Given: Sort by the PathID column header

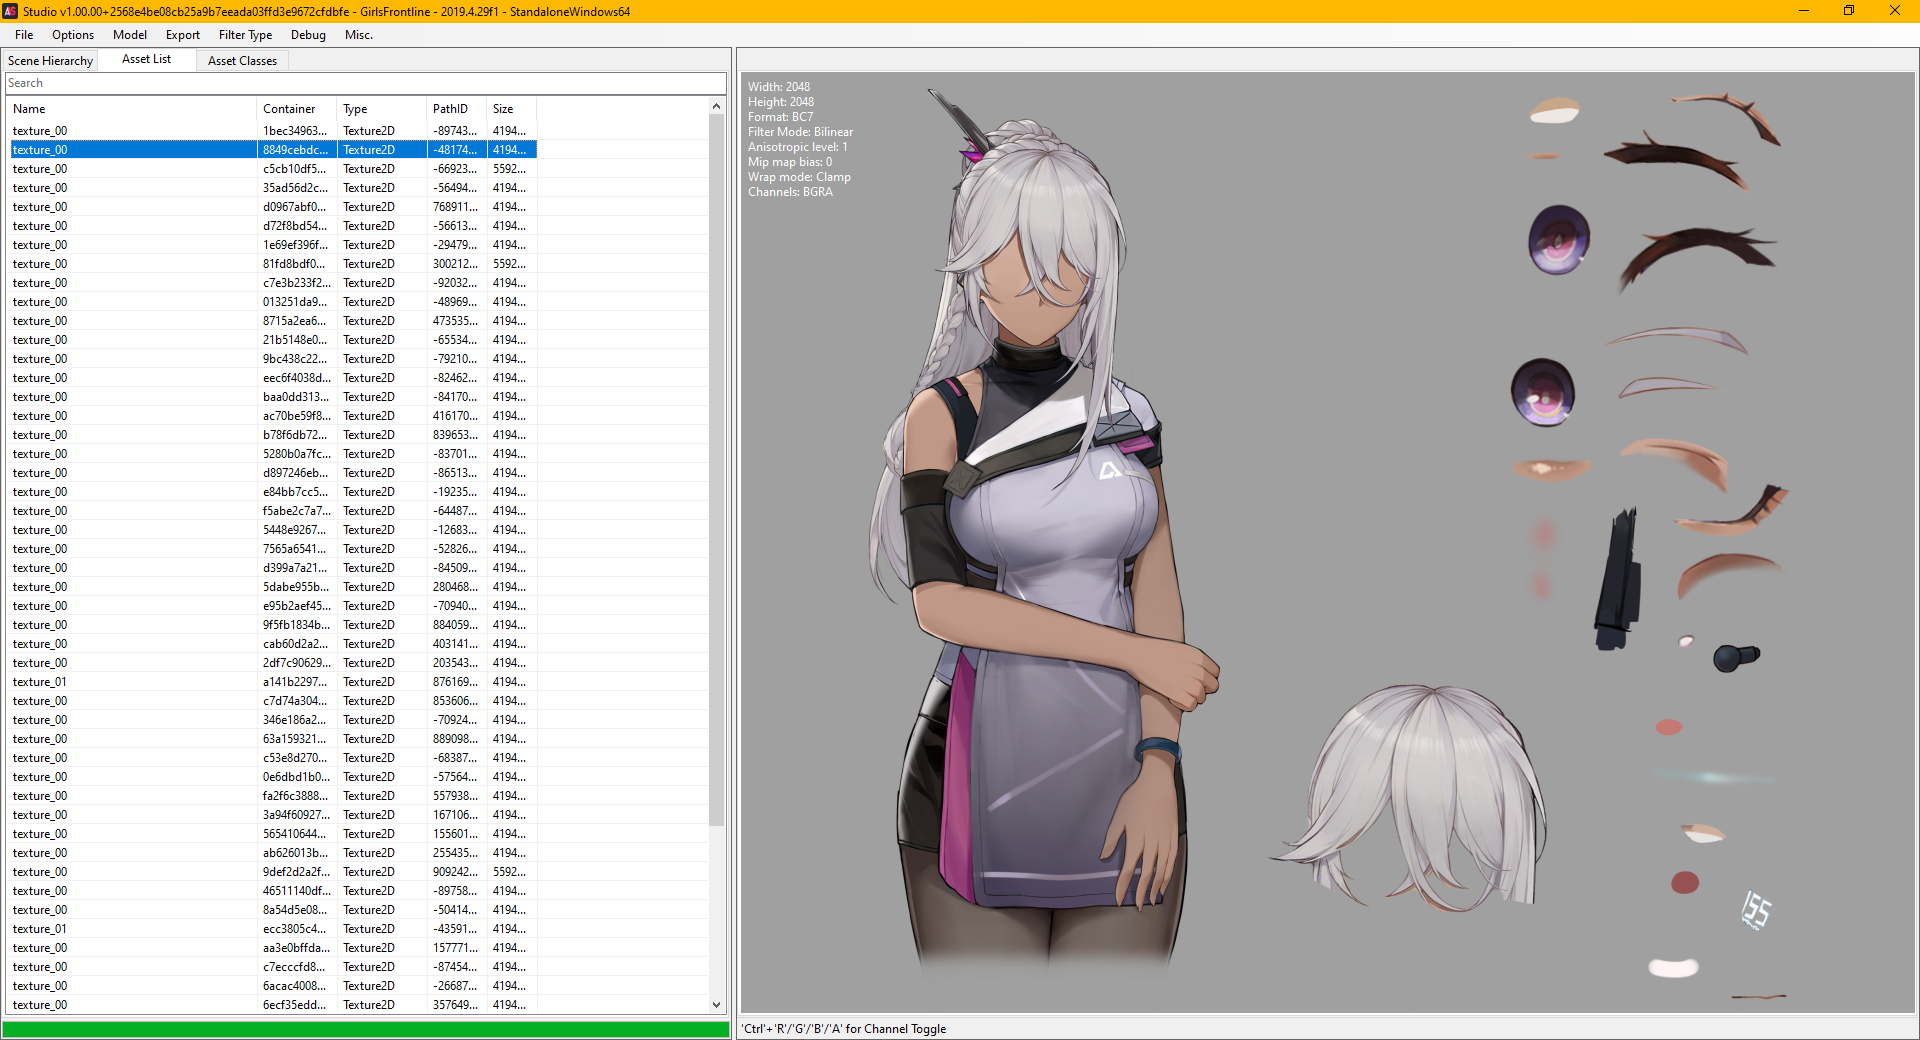Looking at the screenshot, I should pos(456,109).
